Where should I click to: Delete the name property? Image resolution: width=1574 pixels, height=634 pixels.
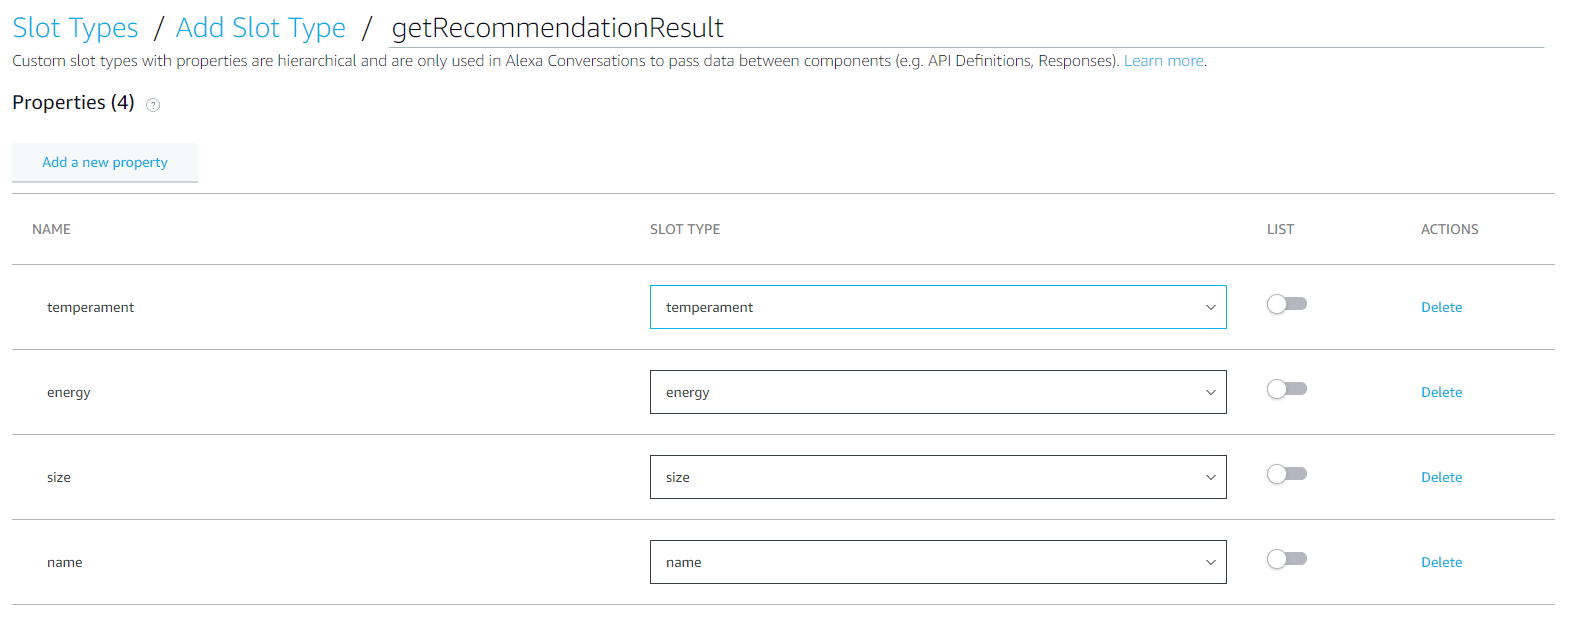coord(1441,562)
